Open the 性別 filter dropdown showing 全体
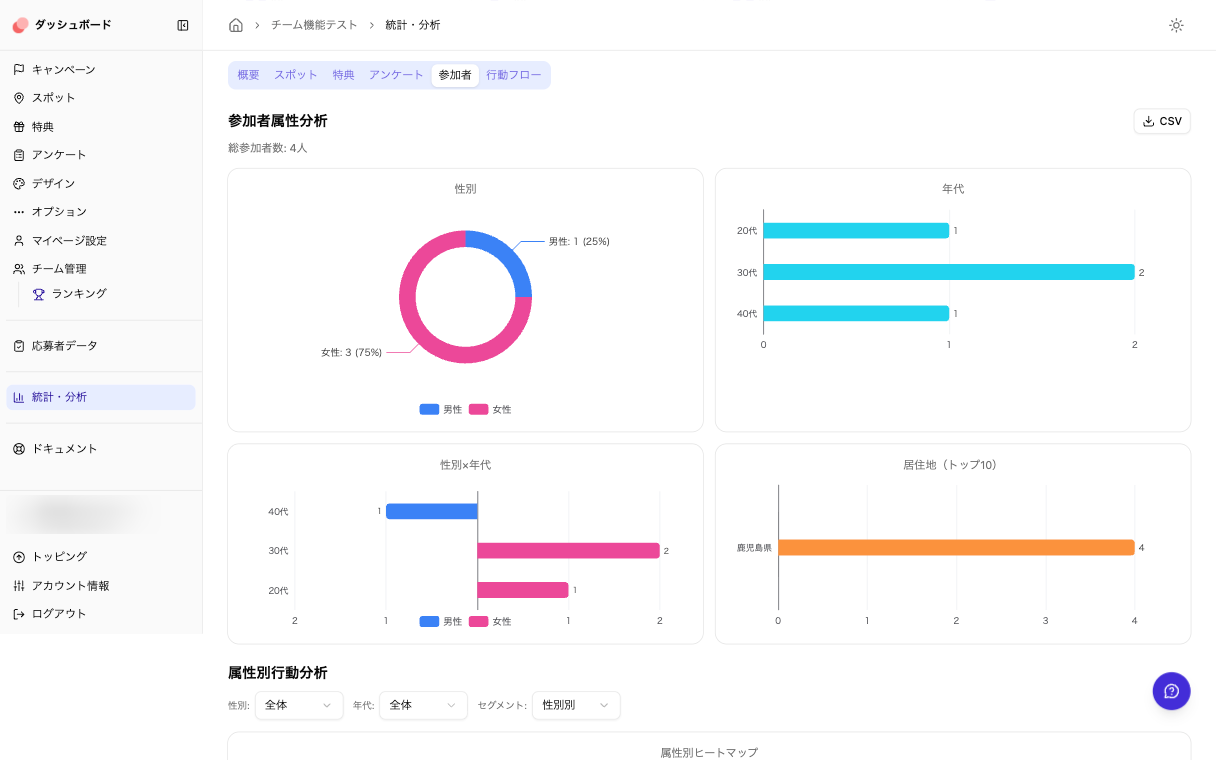 298,705
